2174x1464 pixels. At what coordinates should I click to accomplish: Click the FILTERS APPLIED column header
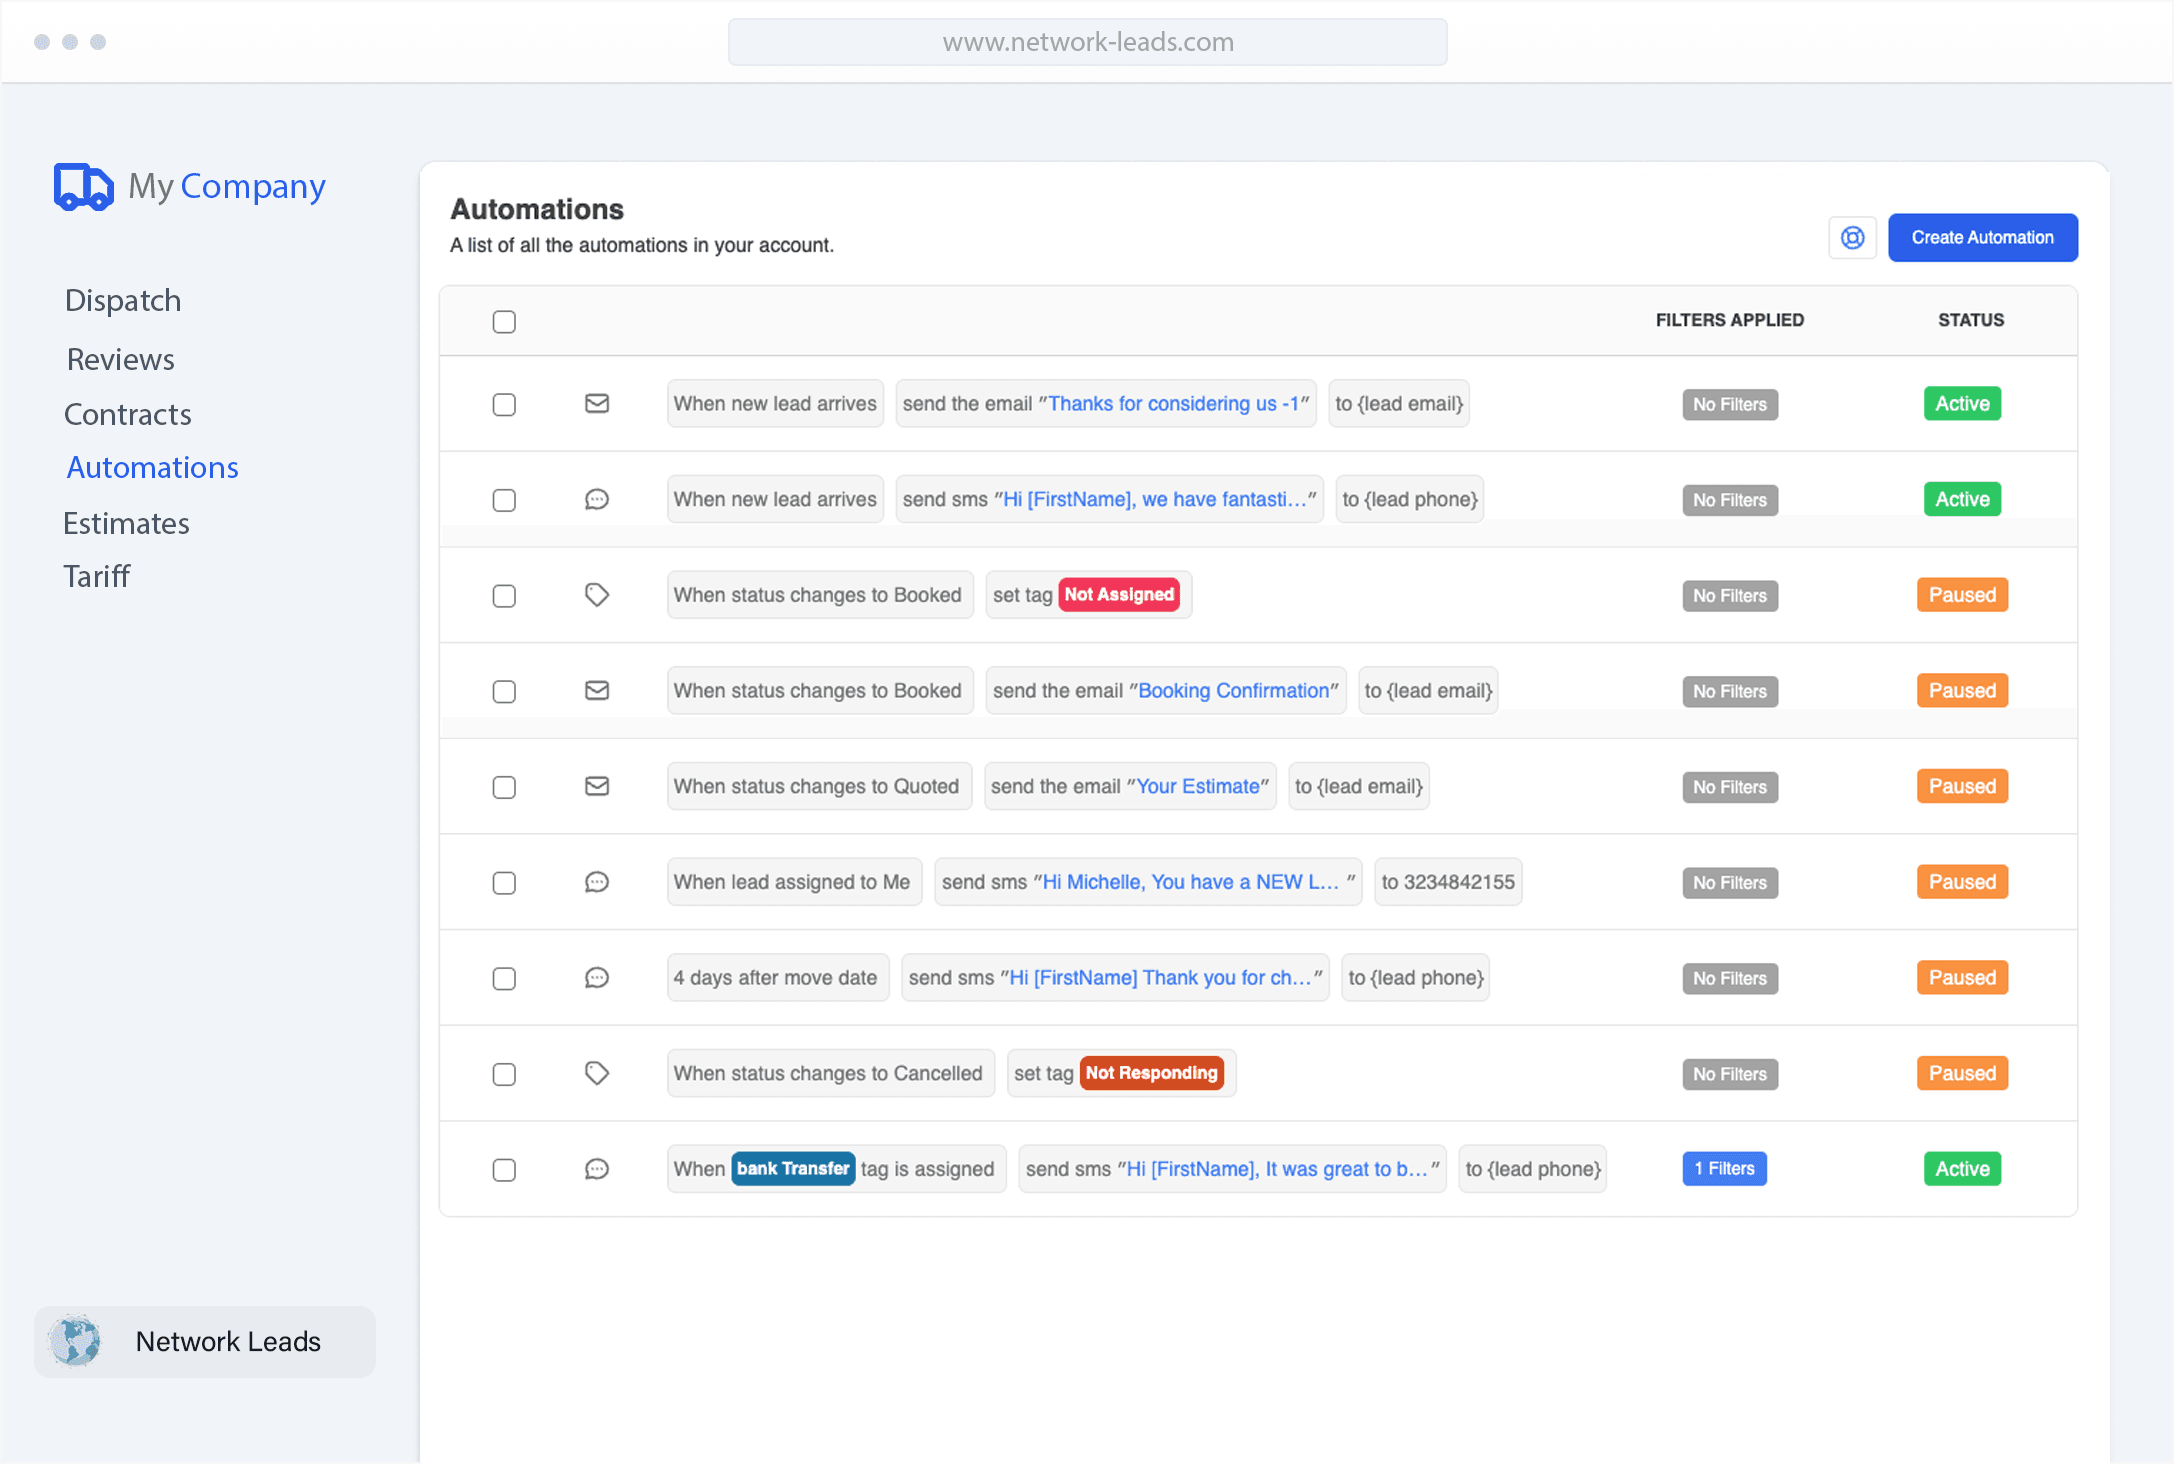click(1730, 320)
